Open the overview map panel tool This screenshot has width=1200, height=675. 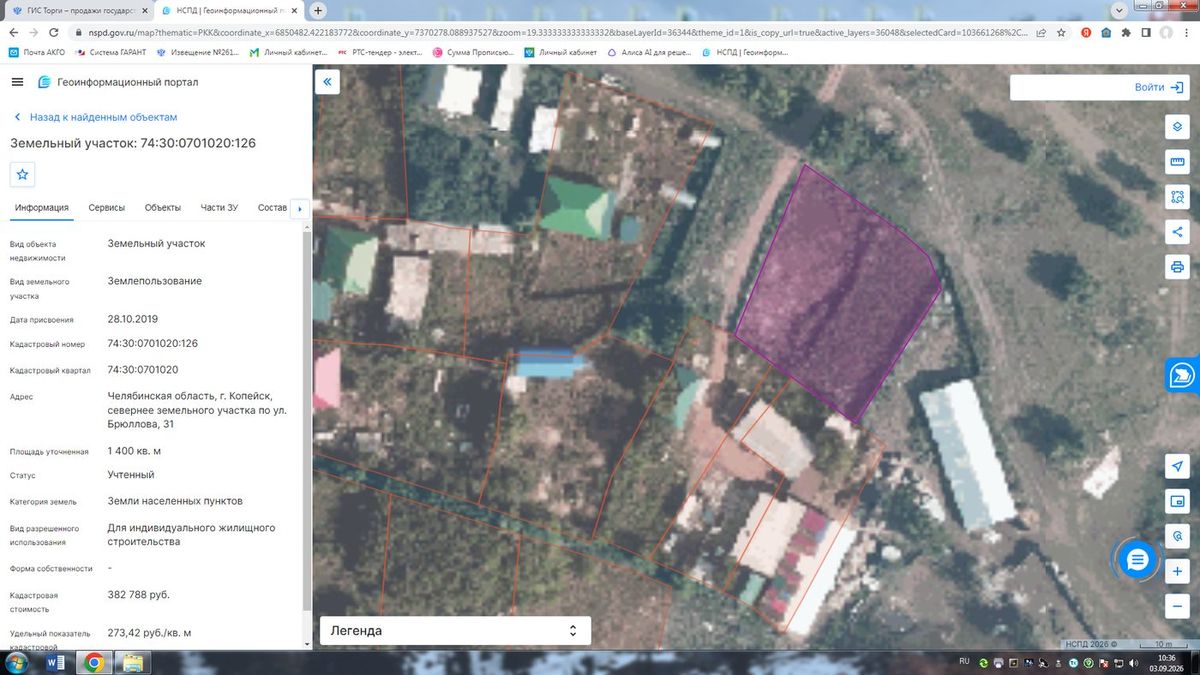1177,501
